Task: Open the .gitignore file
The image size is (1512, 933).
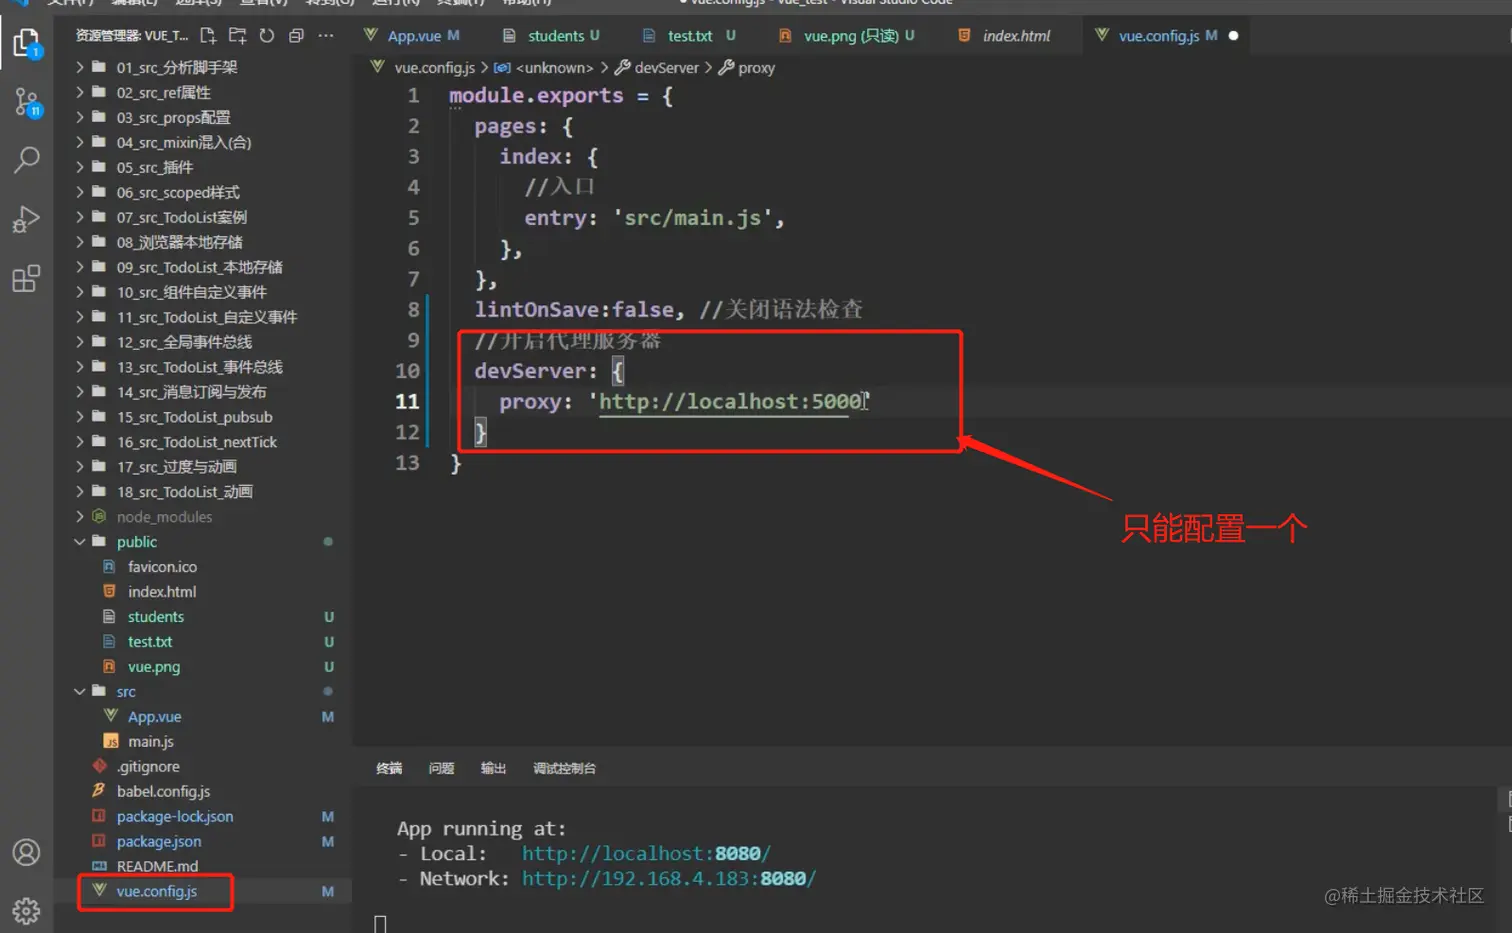Action: pos(148,767)
